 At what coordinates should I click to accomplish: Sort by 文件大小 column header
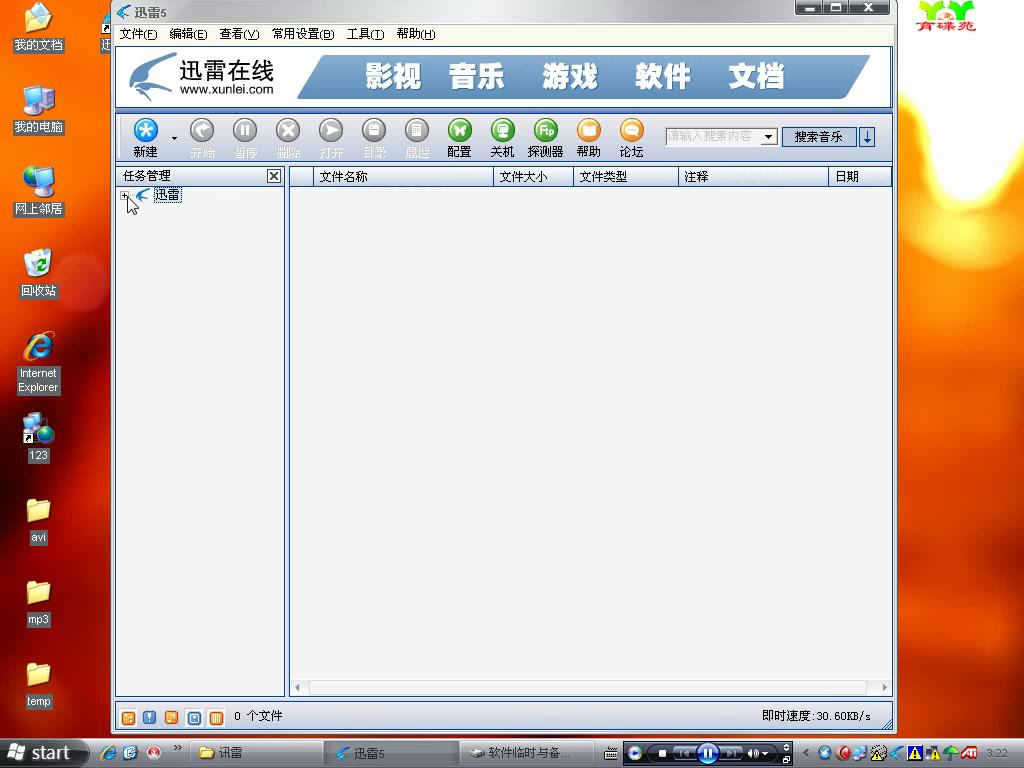pos(534,176)
